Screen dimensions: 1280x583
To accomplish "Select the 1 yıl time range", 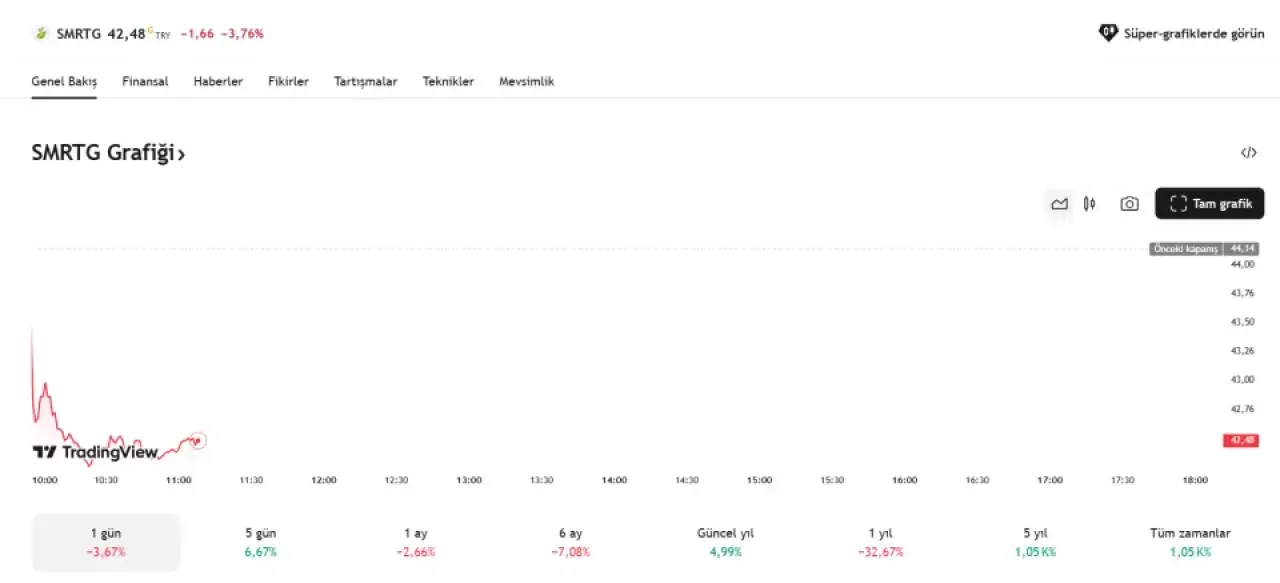I will click(x=880, y=542).
